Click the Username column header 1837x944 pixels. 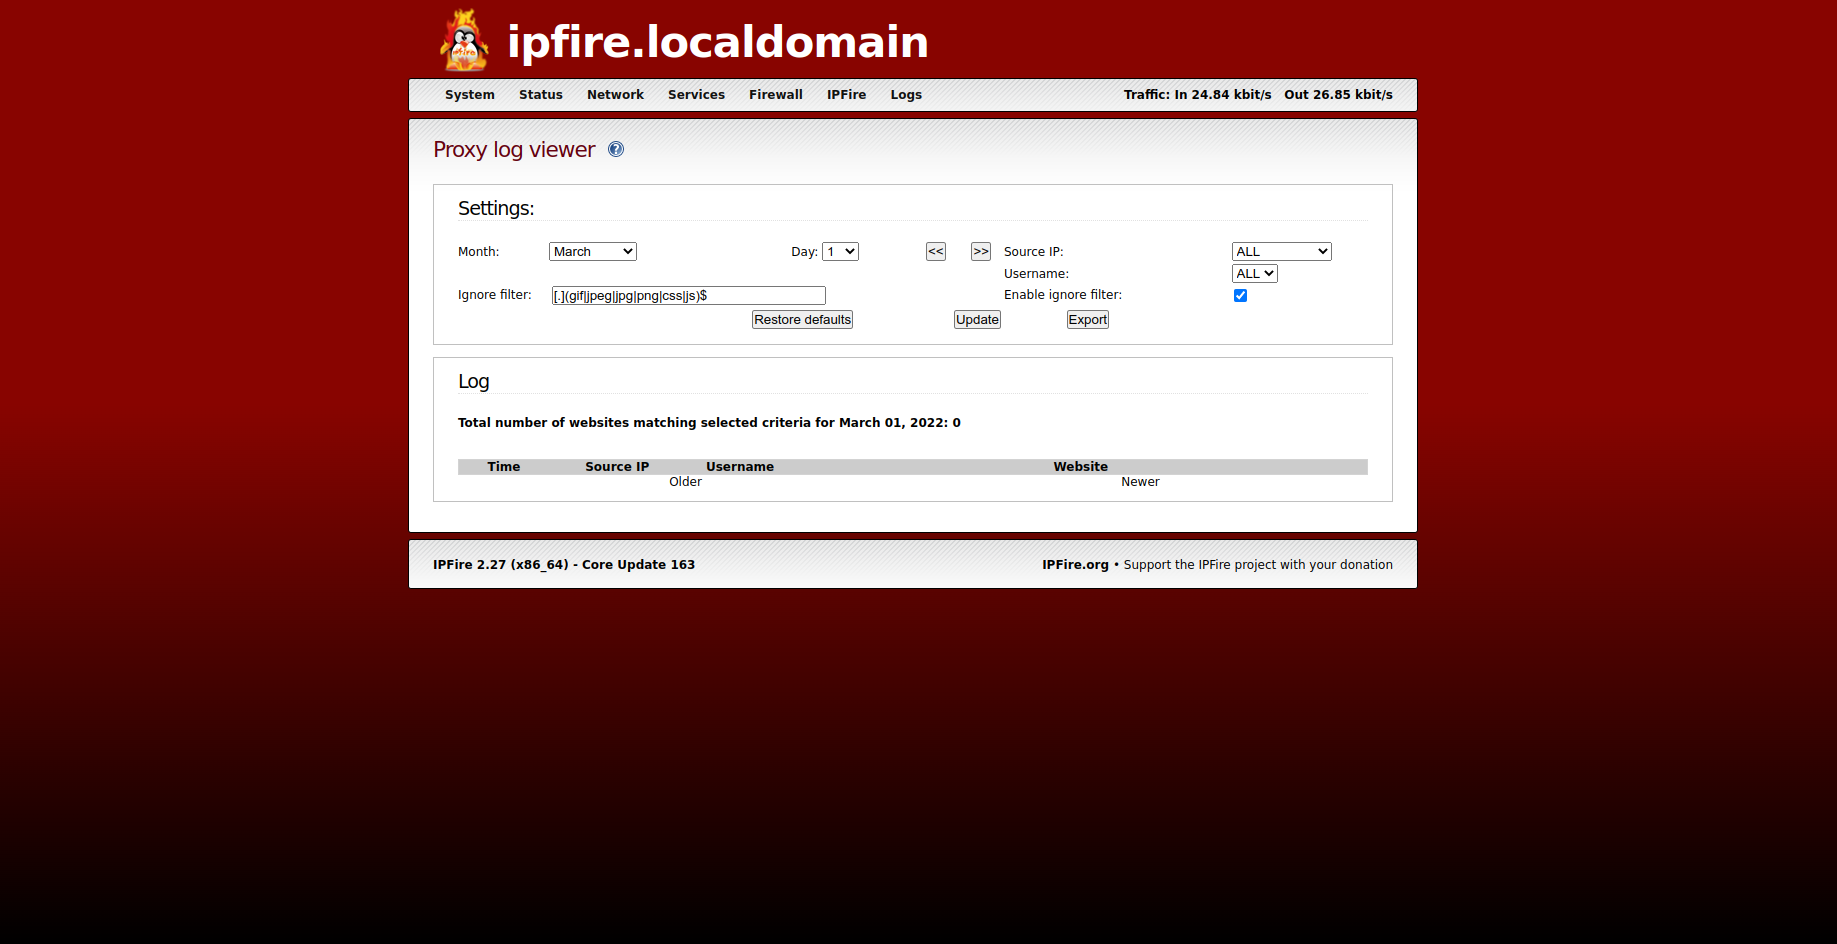(740, 467)
